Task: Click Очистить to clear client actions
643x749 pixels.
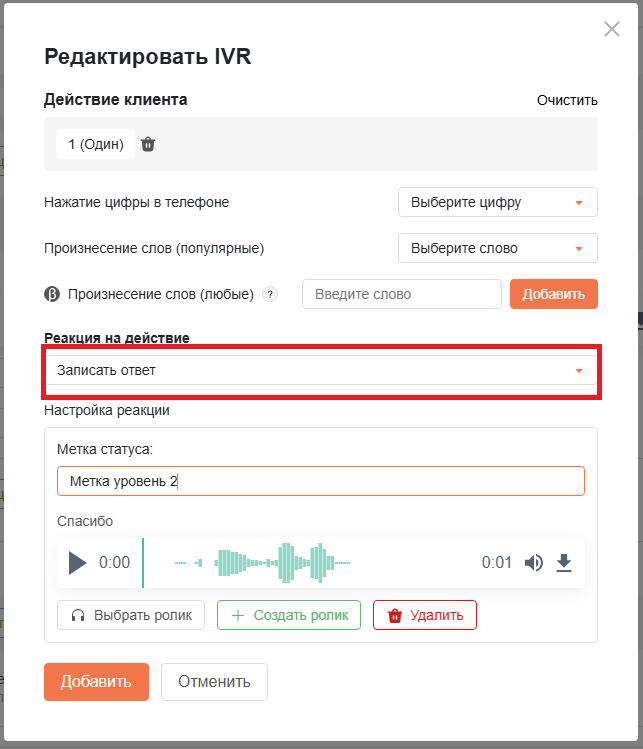Action: [567, 100]
